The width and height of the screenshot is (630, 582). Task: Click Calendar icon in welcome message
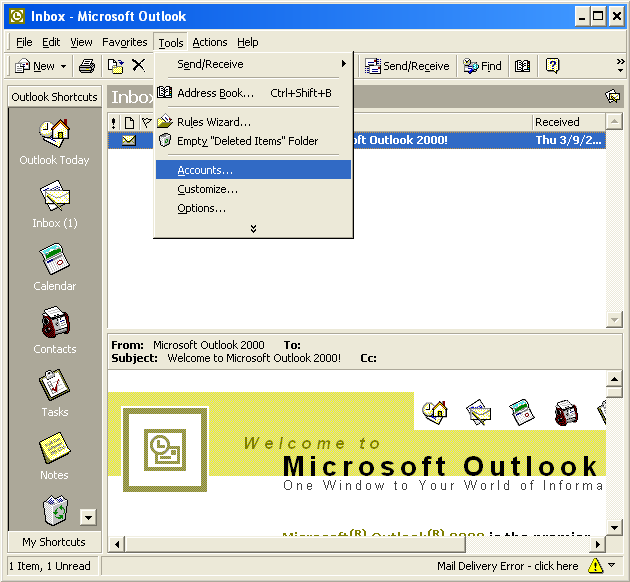(x=522, y=412)
